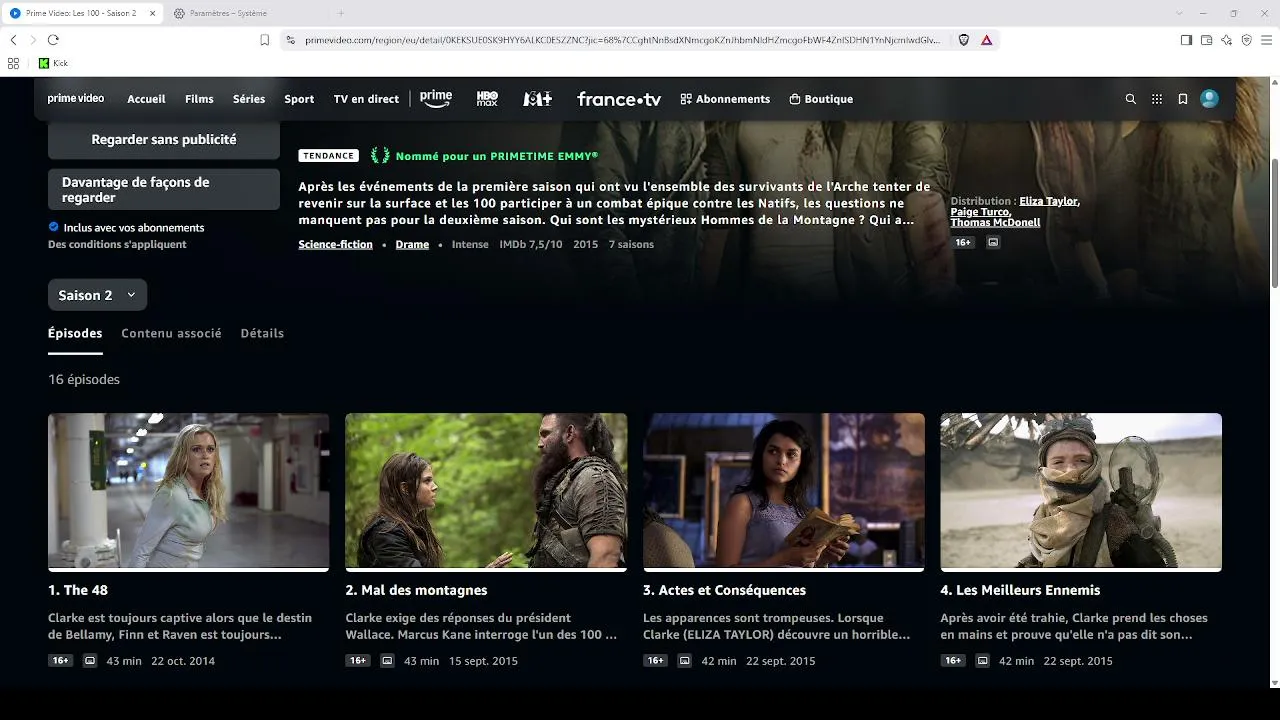Screen dimensions: 1280x720
Task: Open the Brave VPN shield icon
Action: click(1247, 40)
